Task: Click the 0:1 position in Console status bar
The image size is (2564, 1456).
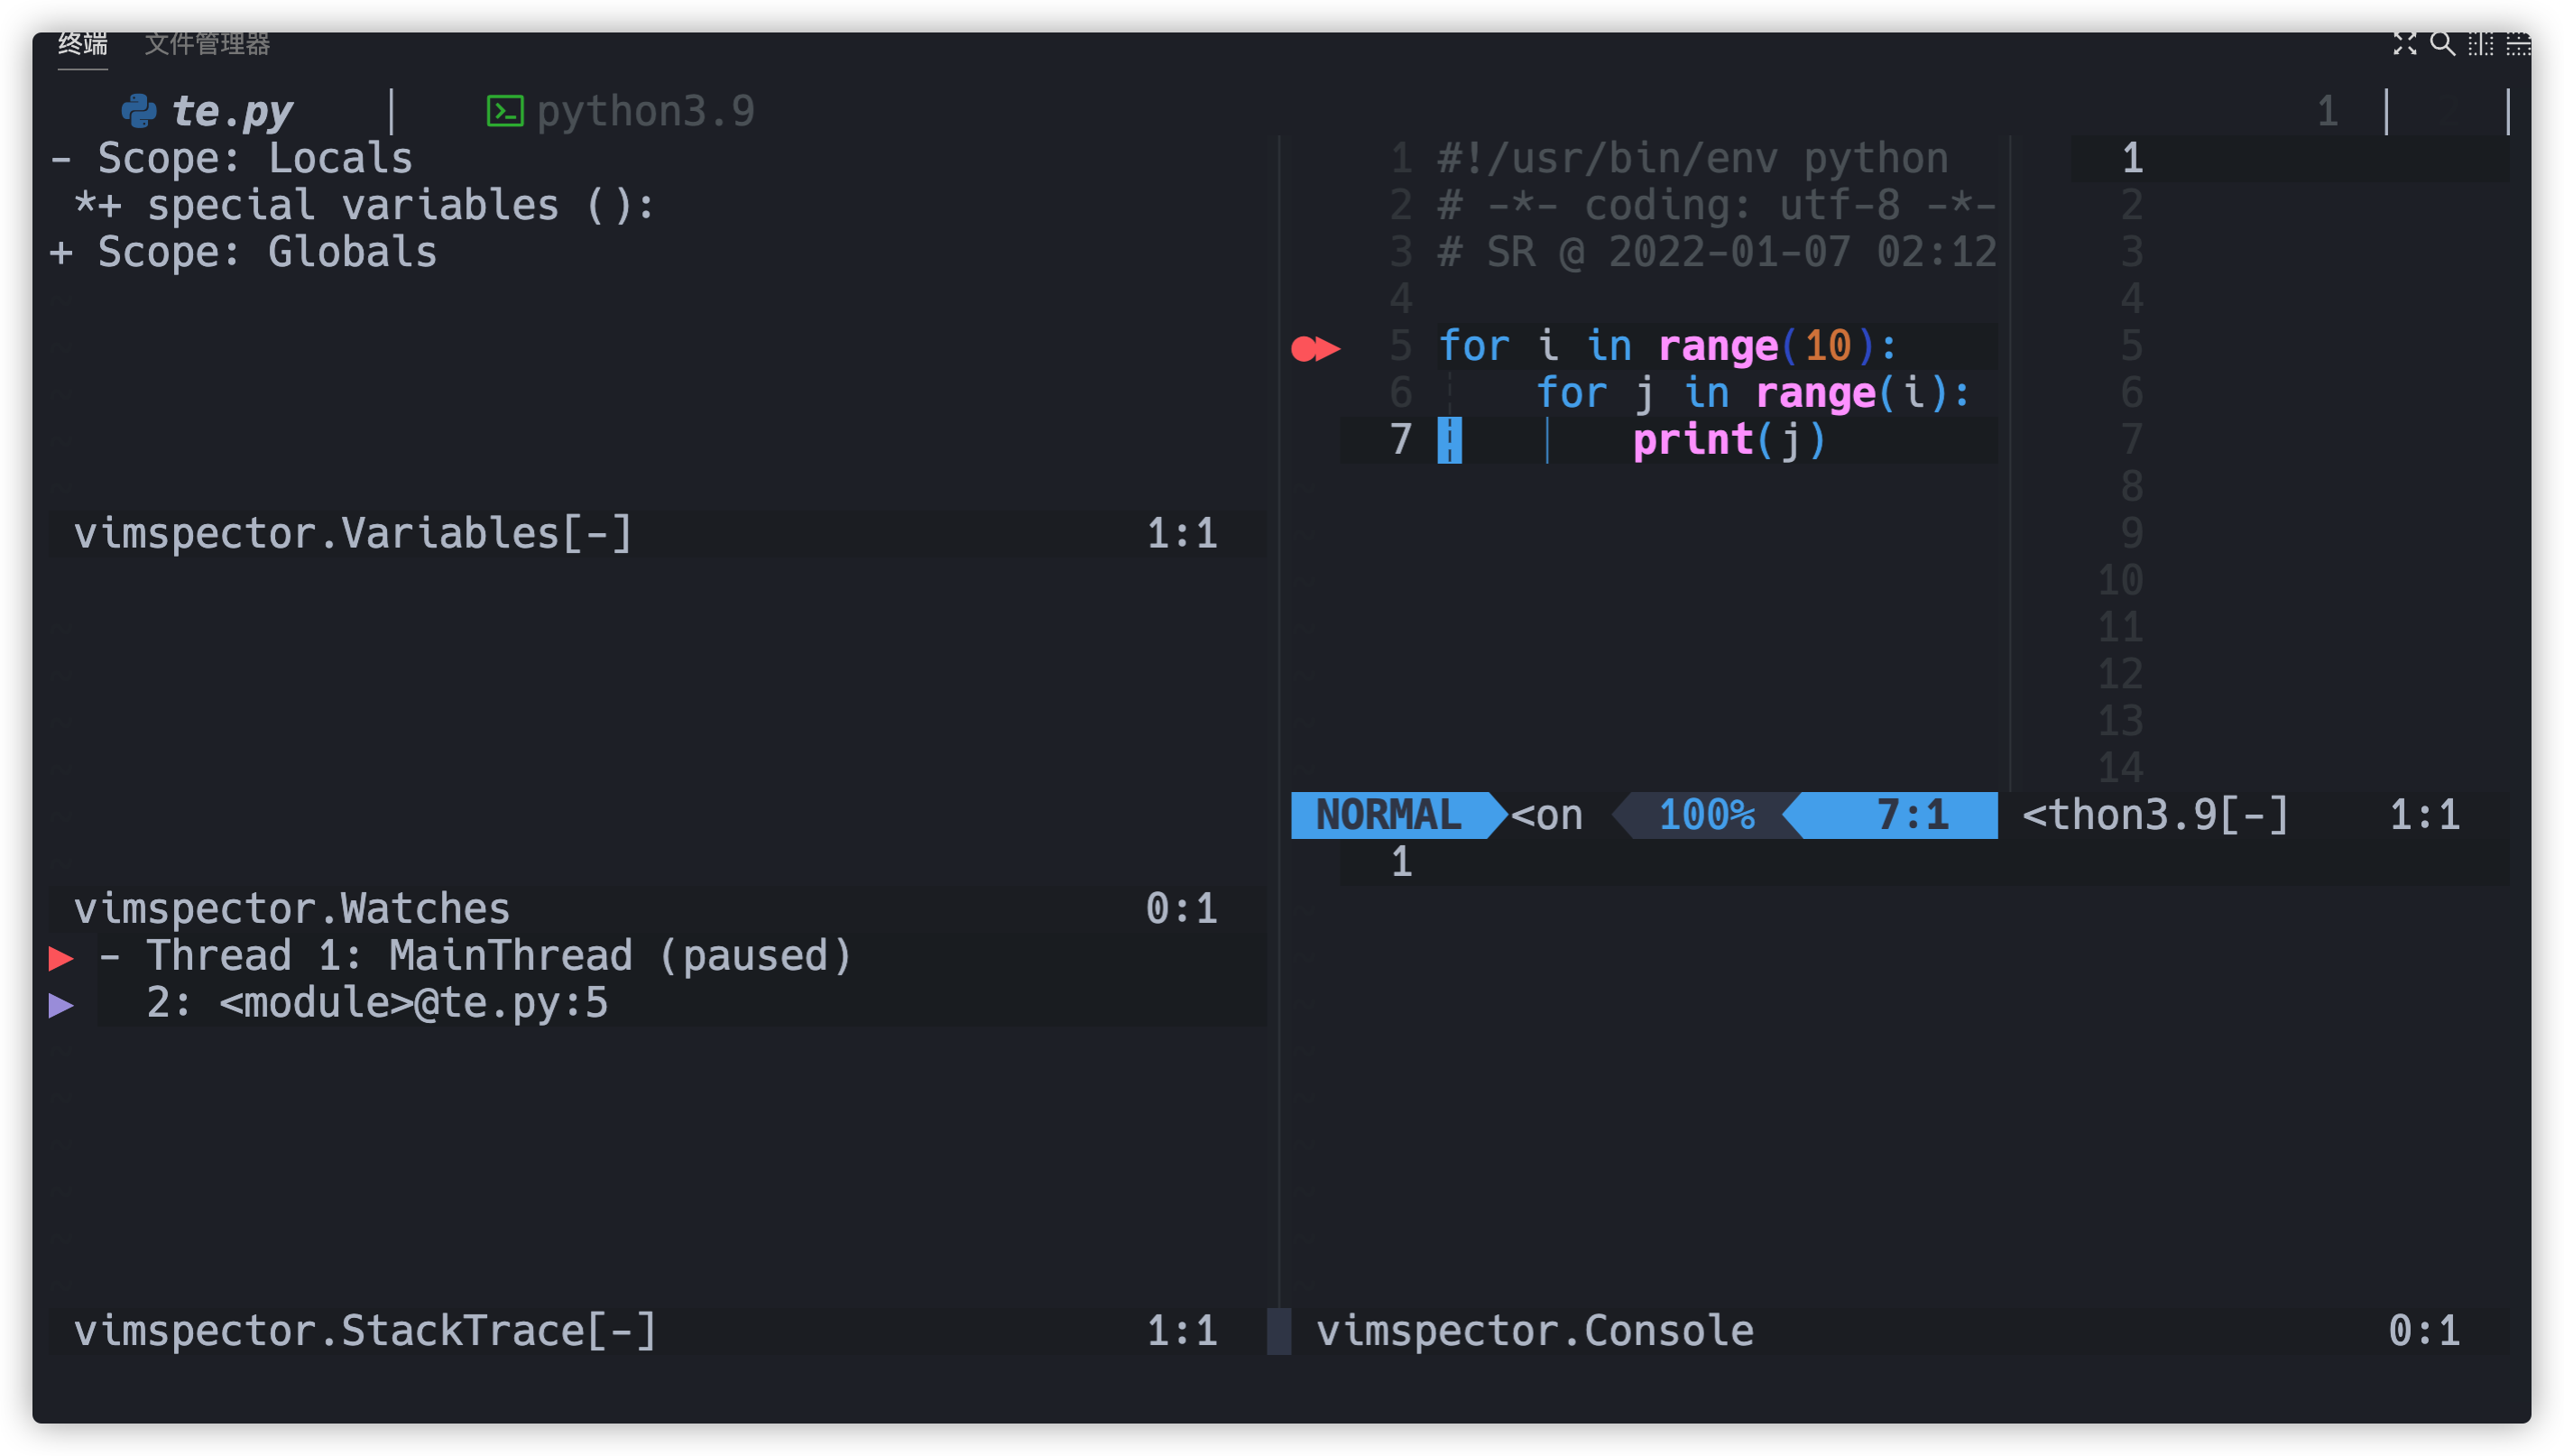Action: pos(2424,1331)
